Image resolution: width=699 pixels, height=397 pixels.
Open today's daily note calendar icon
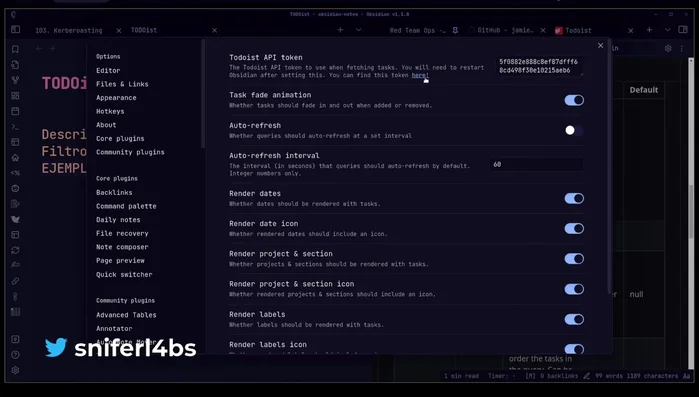pyautogui.click(x=15, y=111)
